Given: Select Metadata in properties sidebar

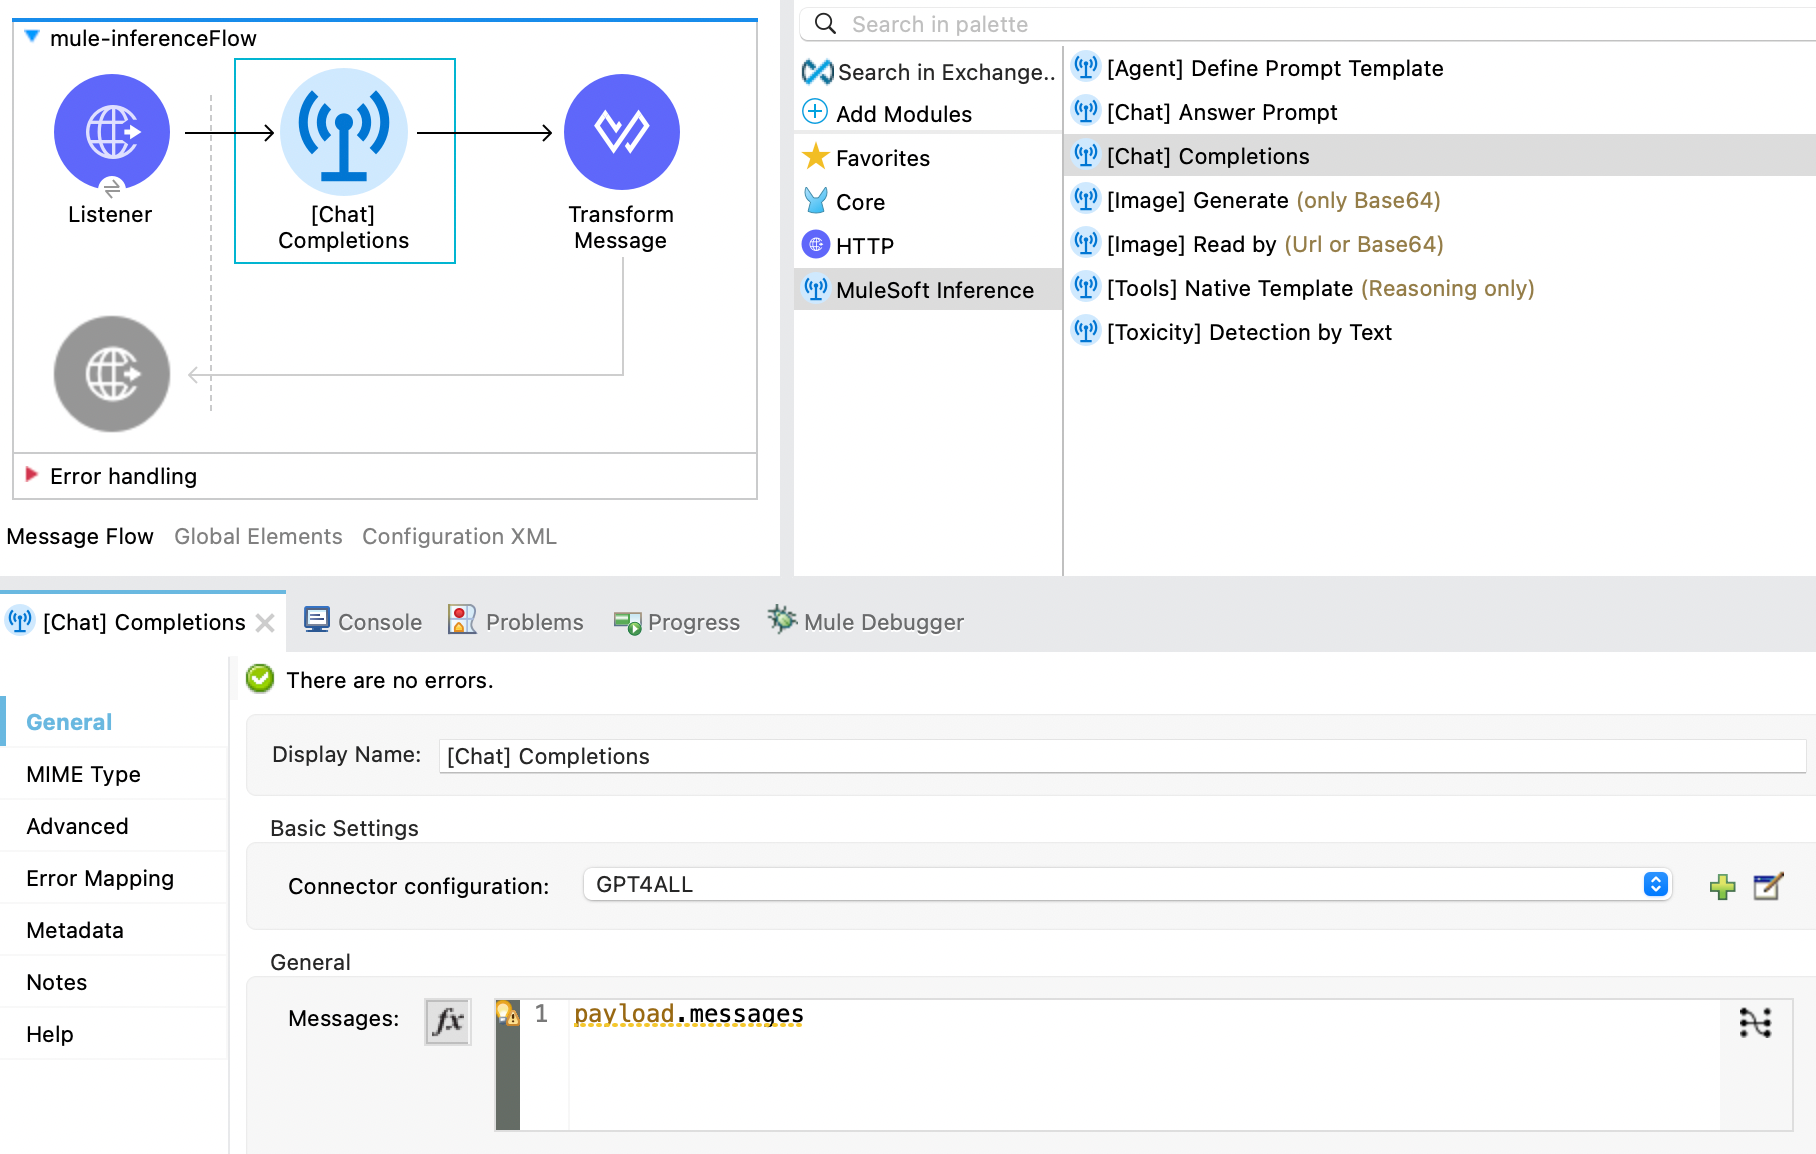Looking at the screenshot, I should pyautogui.click(x=114, y=930).
